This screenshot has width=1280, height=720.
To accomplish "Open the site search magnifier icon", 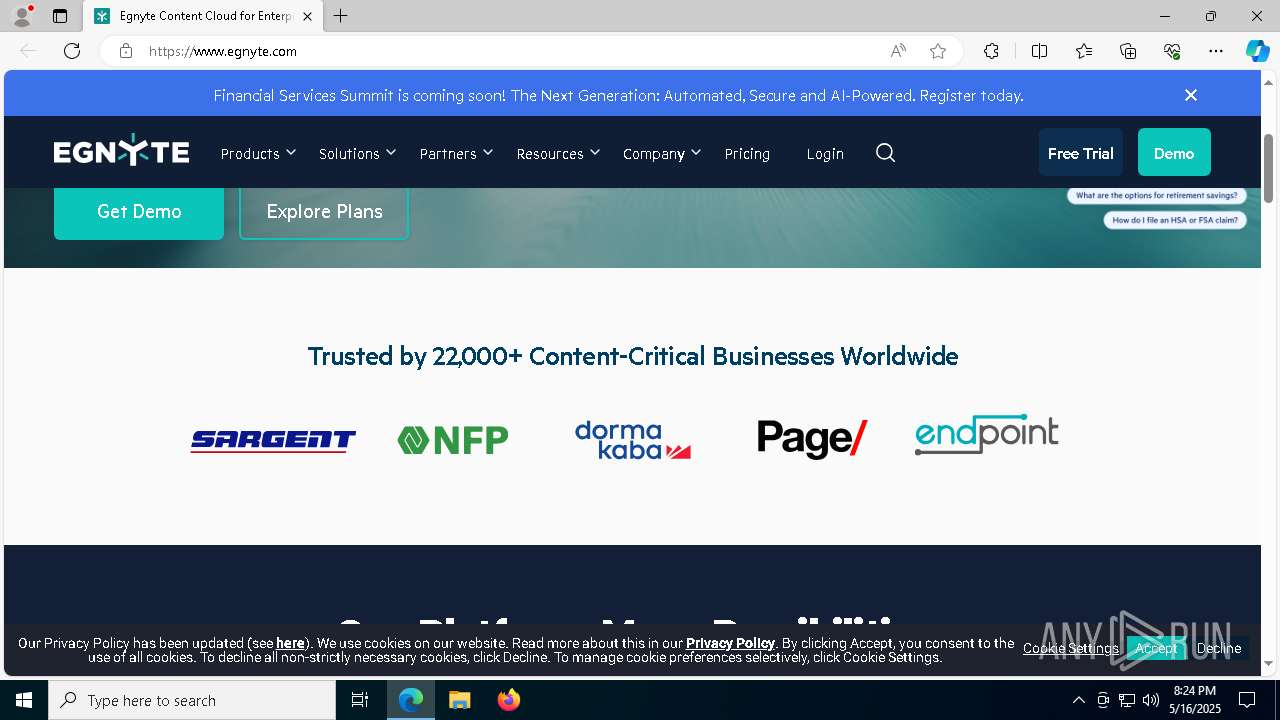I will point(885,153).
